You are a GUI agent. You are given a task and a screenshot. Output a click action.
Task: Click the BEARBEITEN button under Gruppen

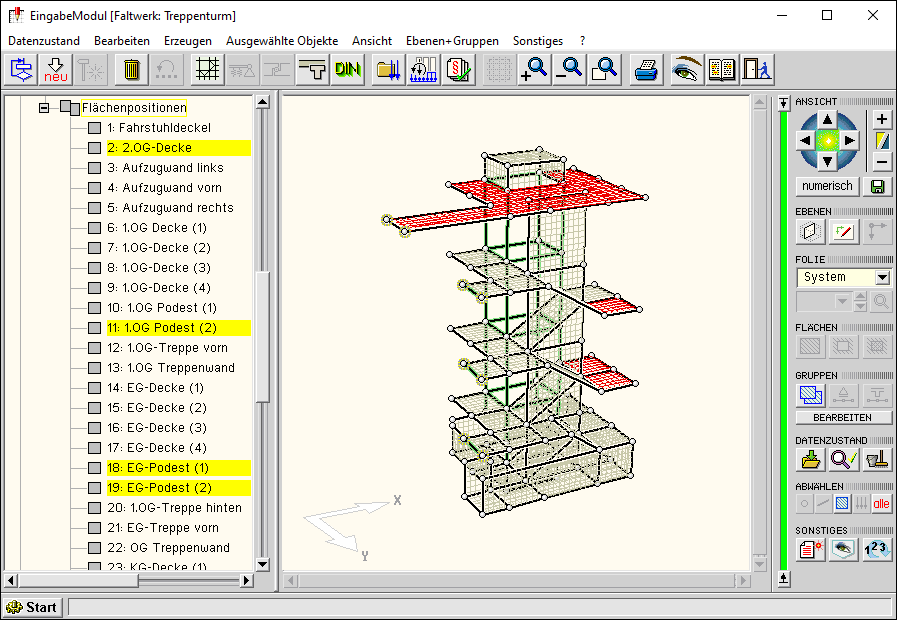(x=843, y=417)
